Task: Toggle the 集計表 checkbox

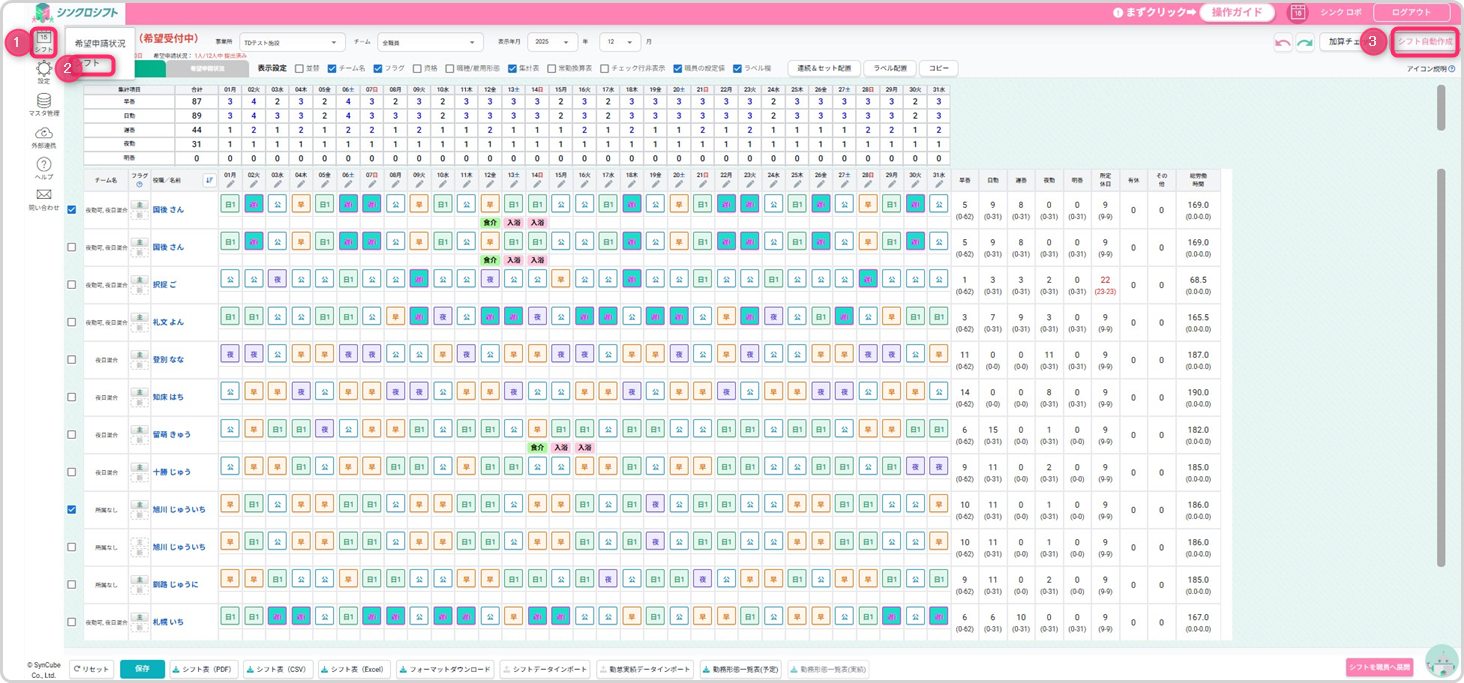Action: (x=510, y=69)
